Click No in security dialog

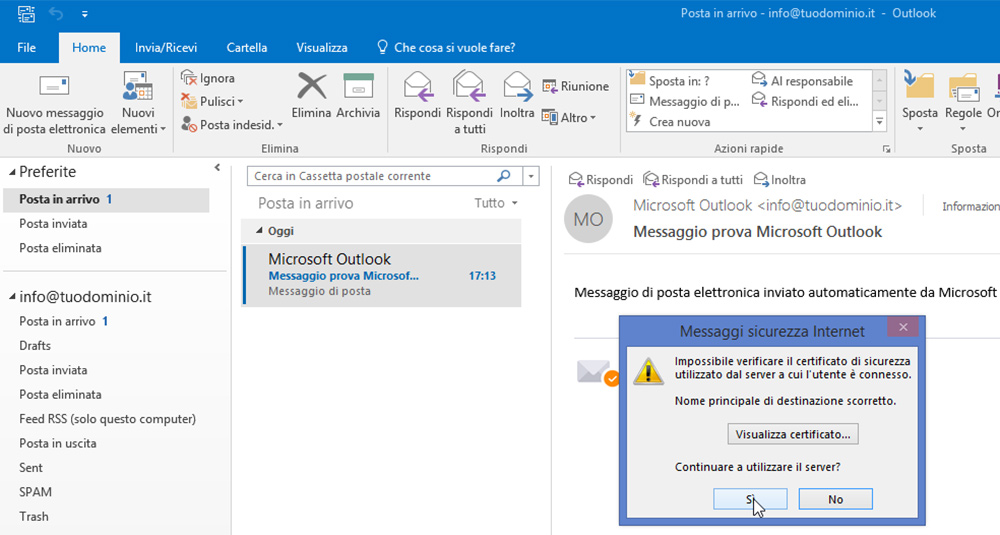[x=835, y=499]
